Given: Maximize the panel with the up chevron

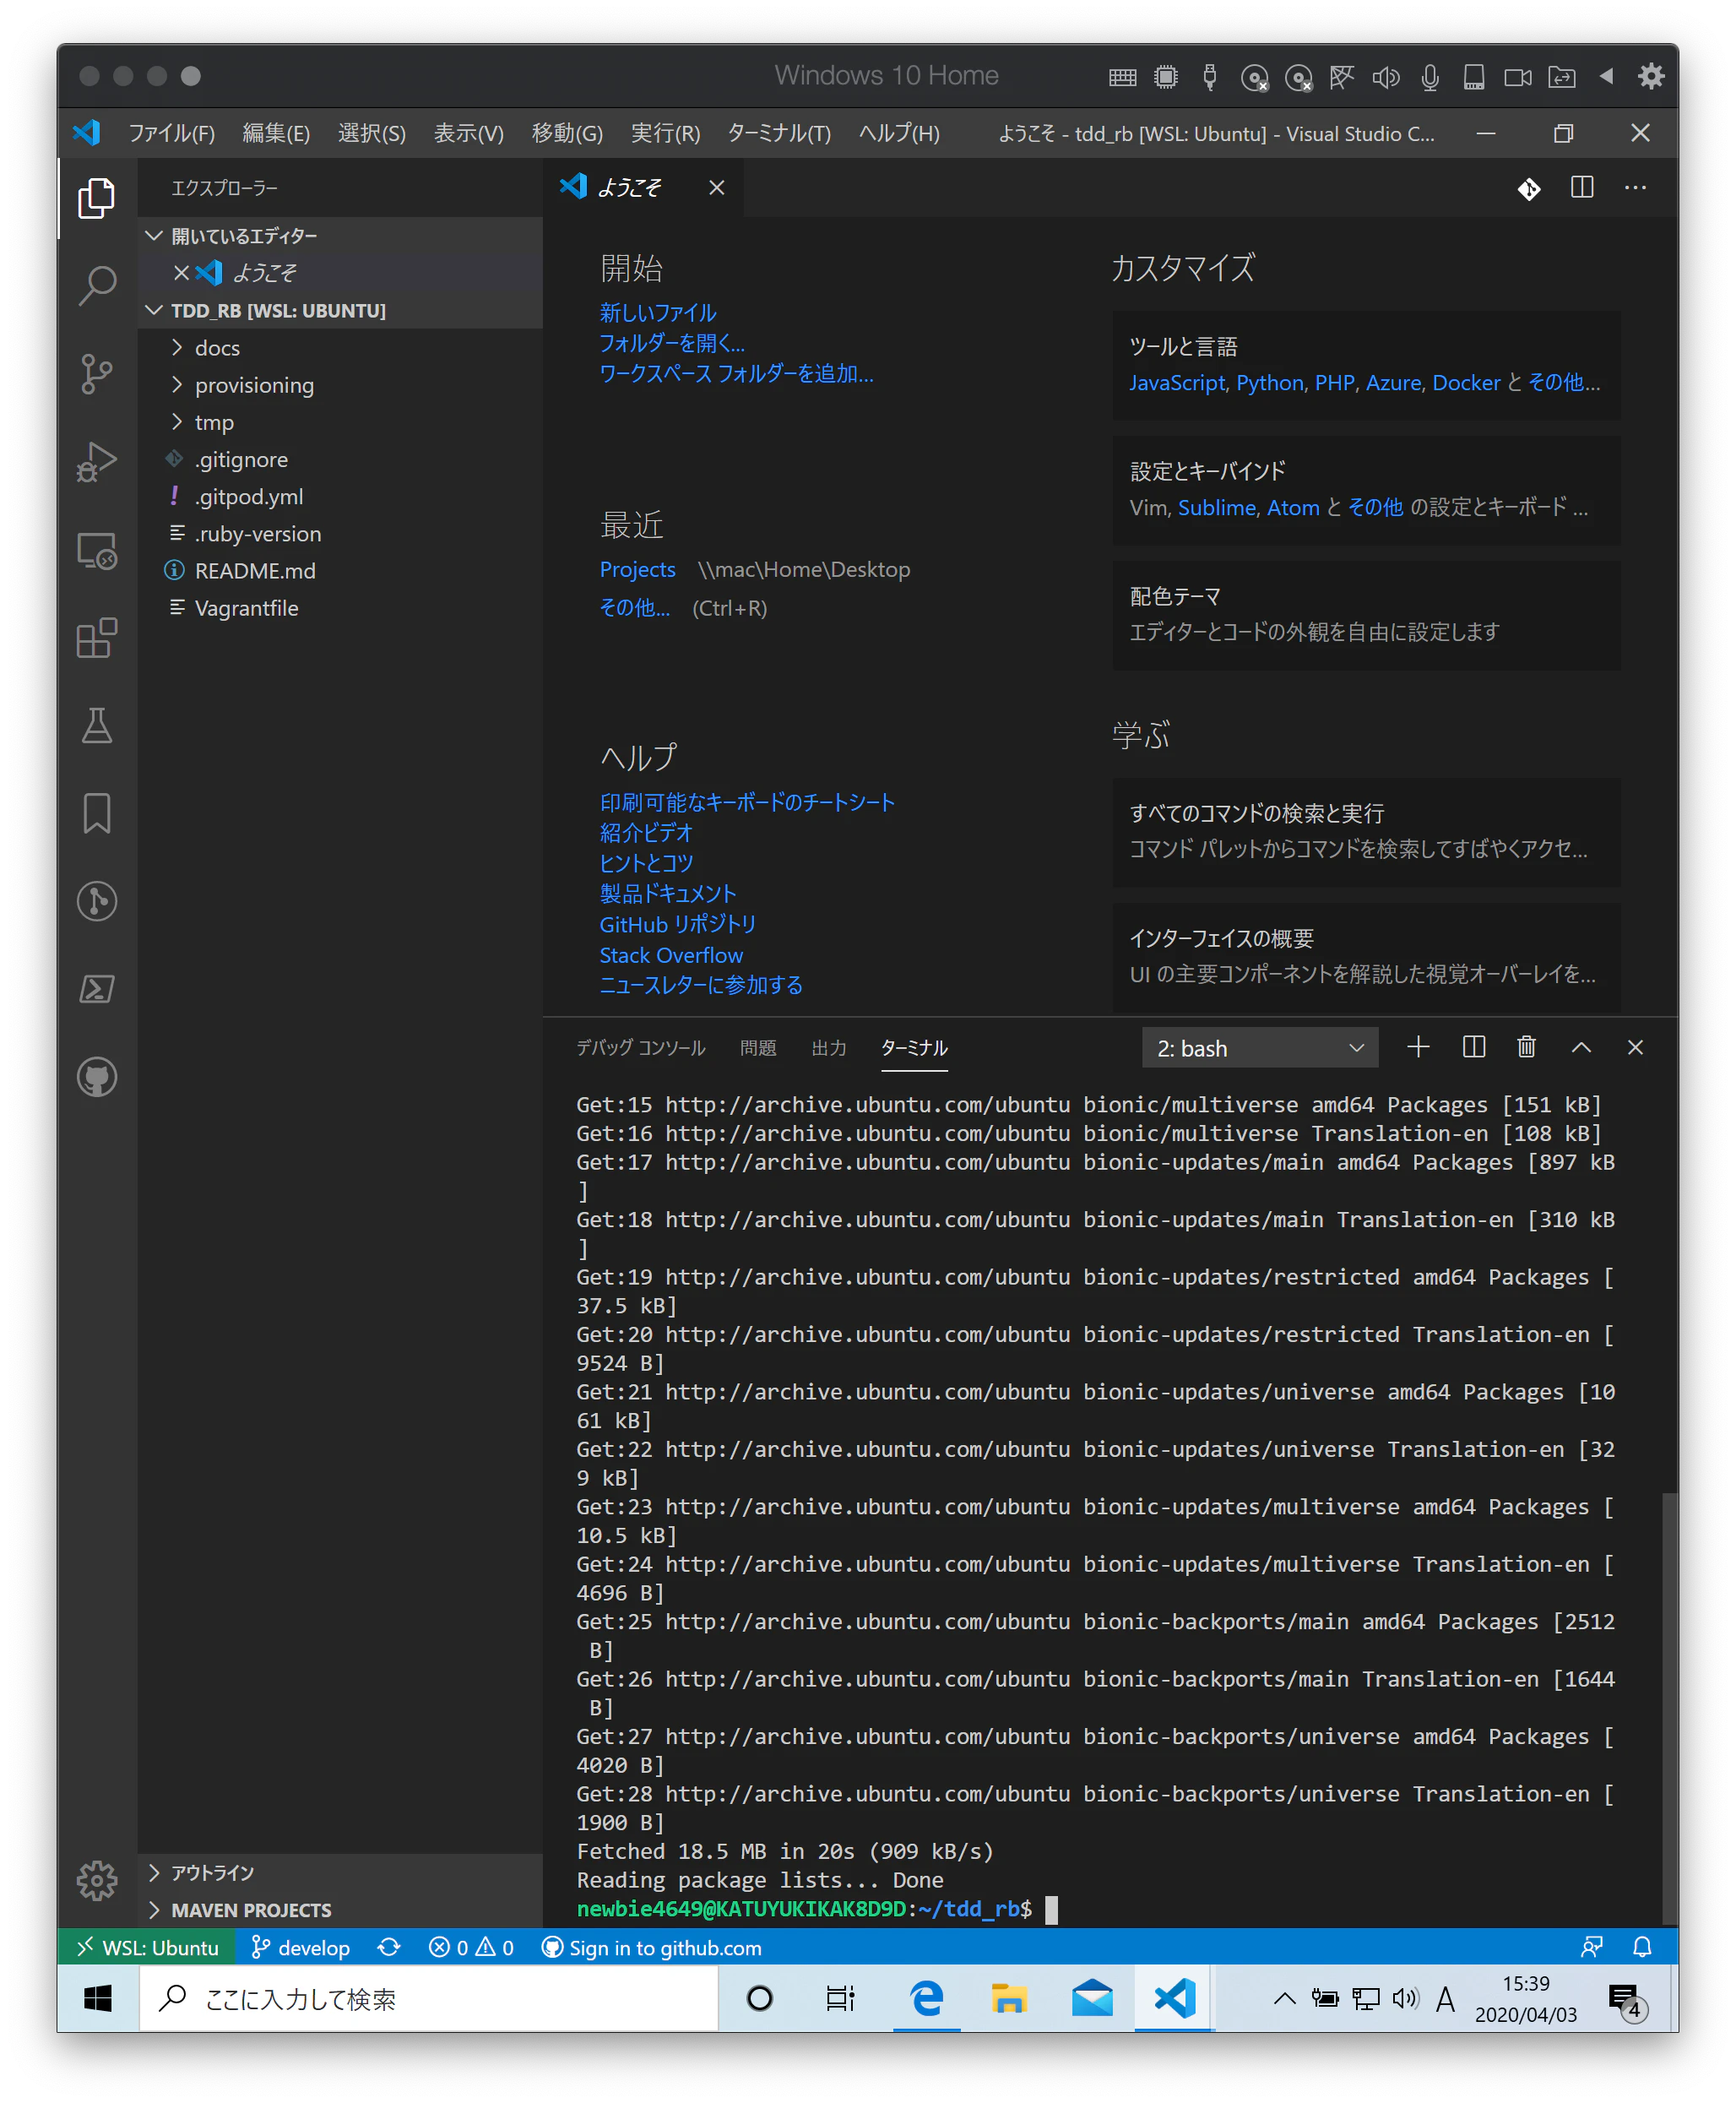Looking at the screenshot, I should 1581,1047.
